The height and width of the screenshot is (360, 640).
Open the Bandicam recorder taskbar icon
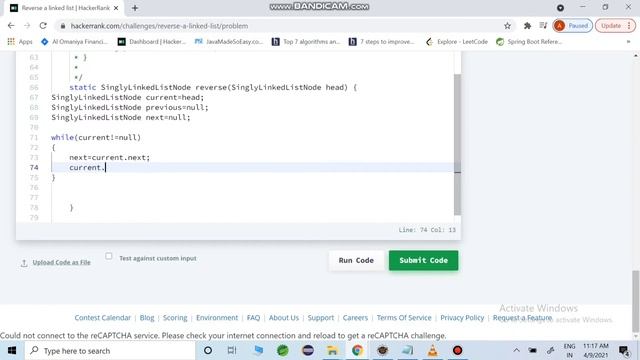pyautogui.click(x=458, y=351)
